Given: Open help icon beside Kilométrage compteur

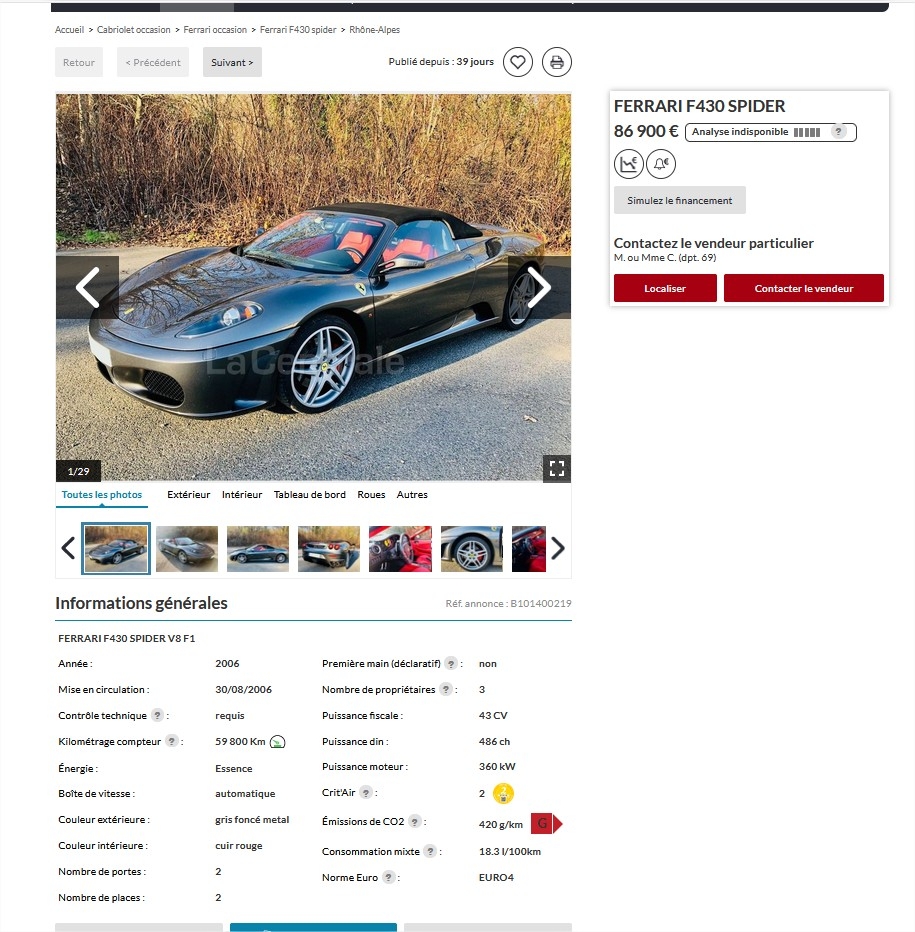Looking at the screenshot, I should [172, 741].
